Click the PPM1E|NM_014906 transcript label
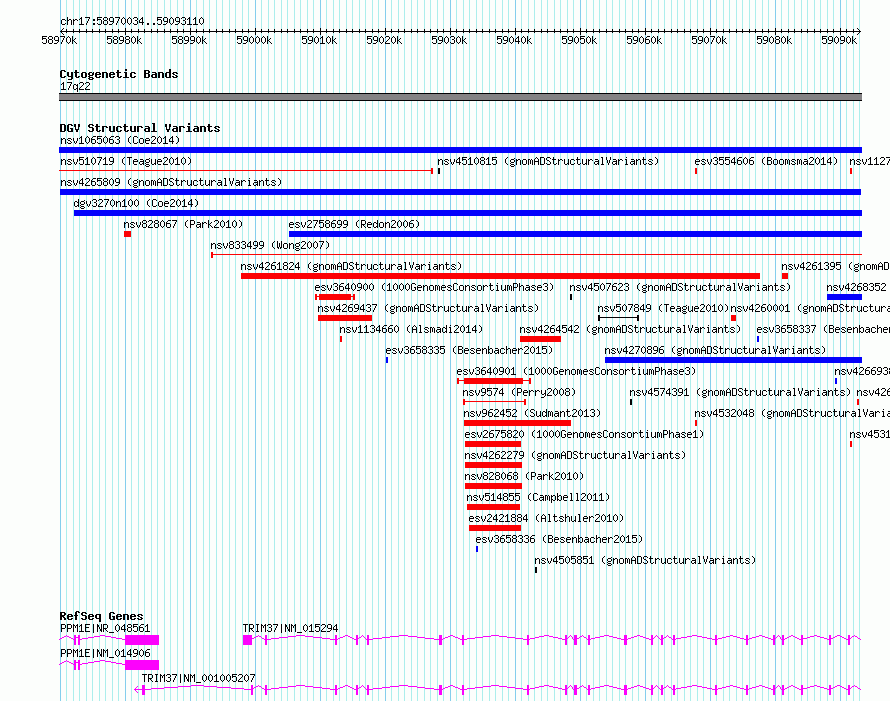 pos(105,653)
